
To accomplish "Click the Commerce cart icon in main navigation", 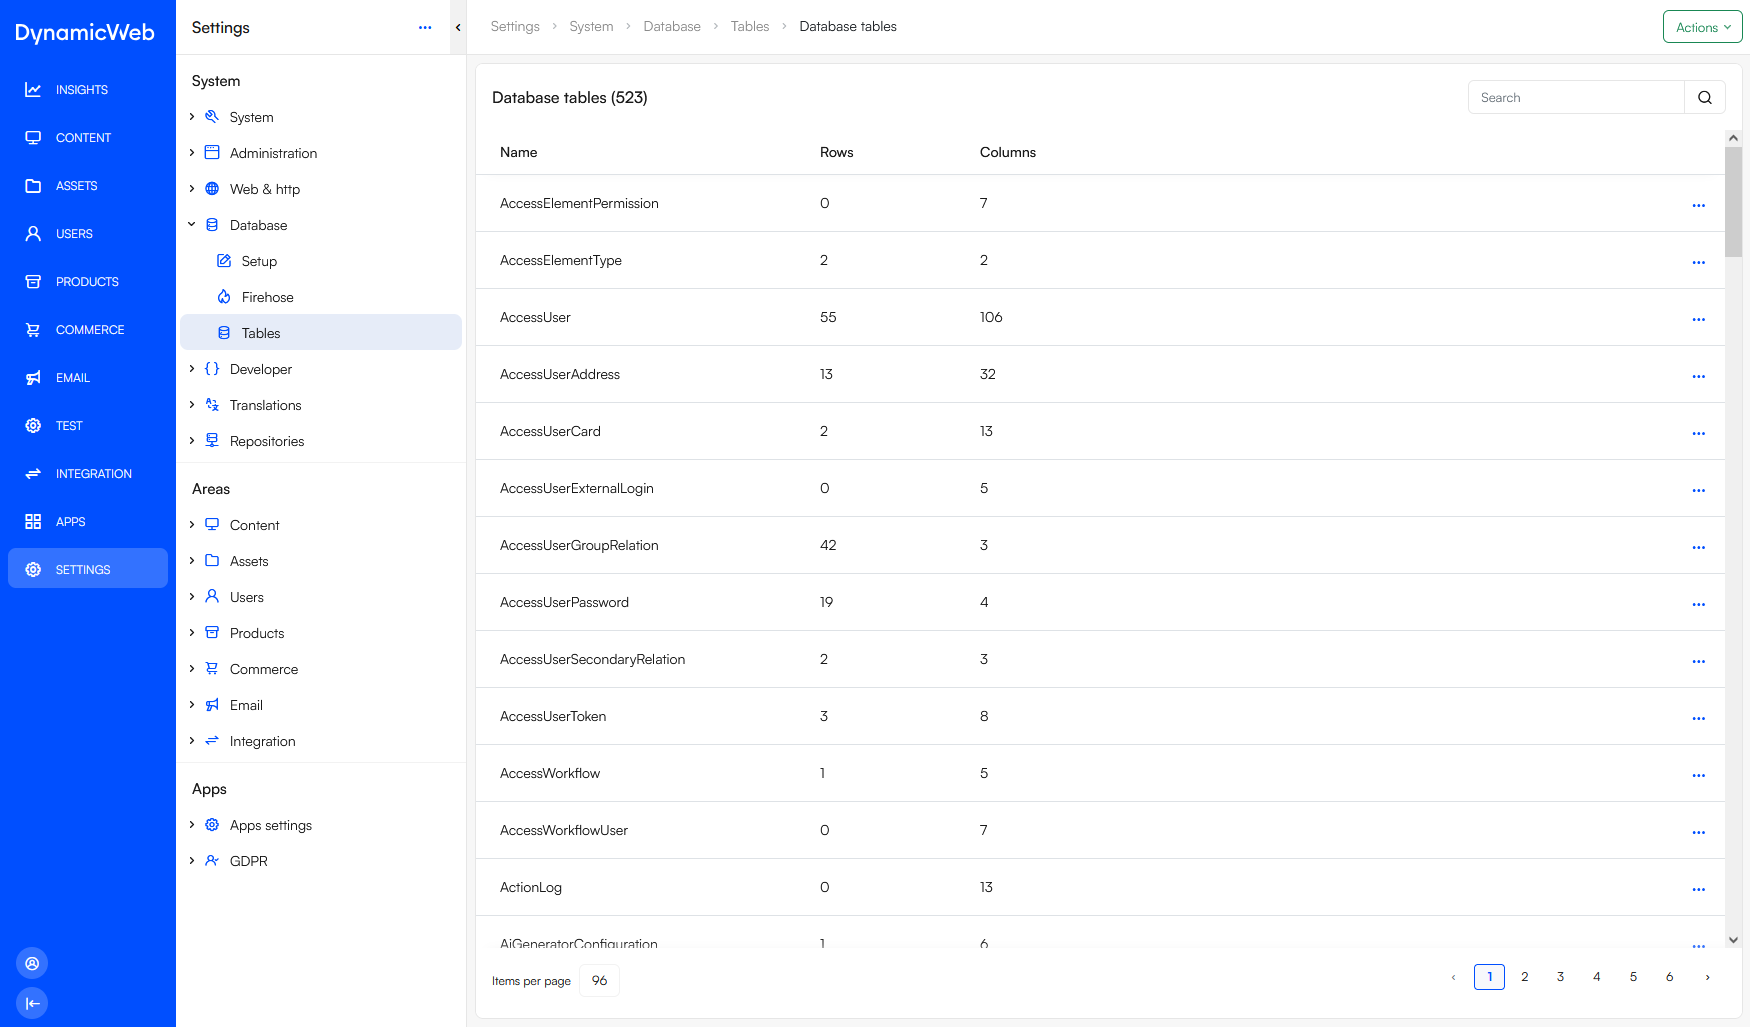I will click(33, 330).
